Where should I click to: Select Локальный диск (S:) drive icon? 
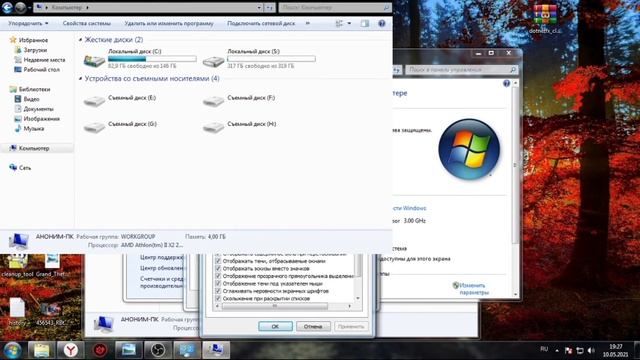coord(213,61)
